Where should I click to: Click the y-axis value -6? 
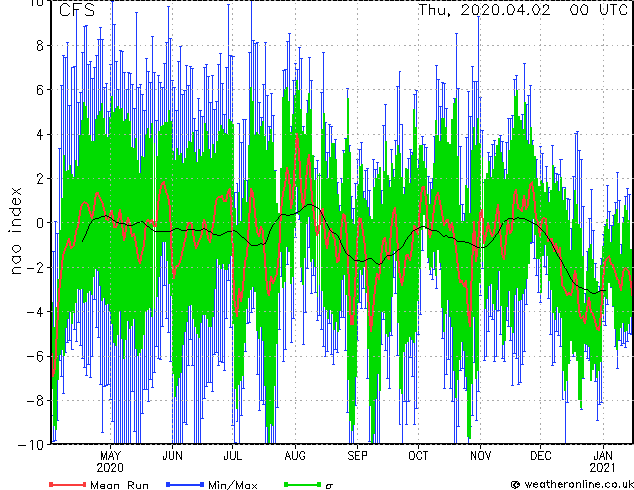(x=35, y=356)
